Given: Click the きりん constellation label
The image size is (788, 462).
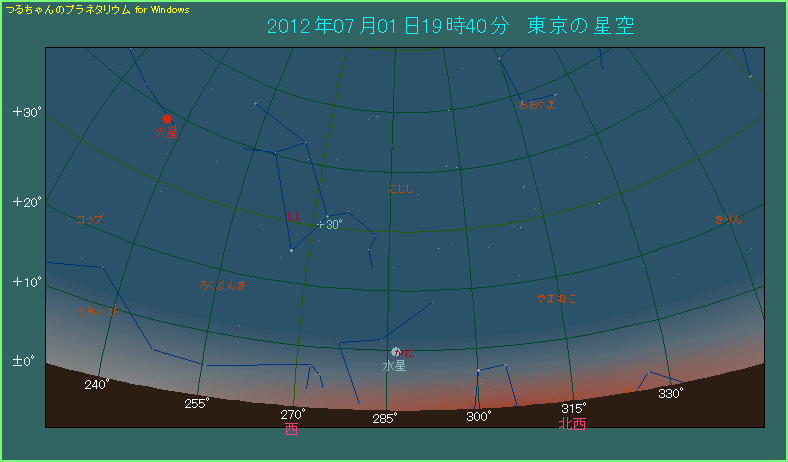Looking at the screenshot, I should point(729,219).
